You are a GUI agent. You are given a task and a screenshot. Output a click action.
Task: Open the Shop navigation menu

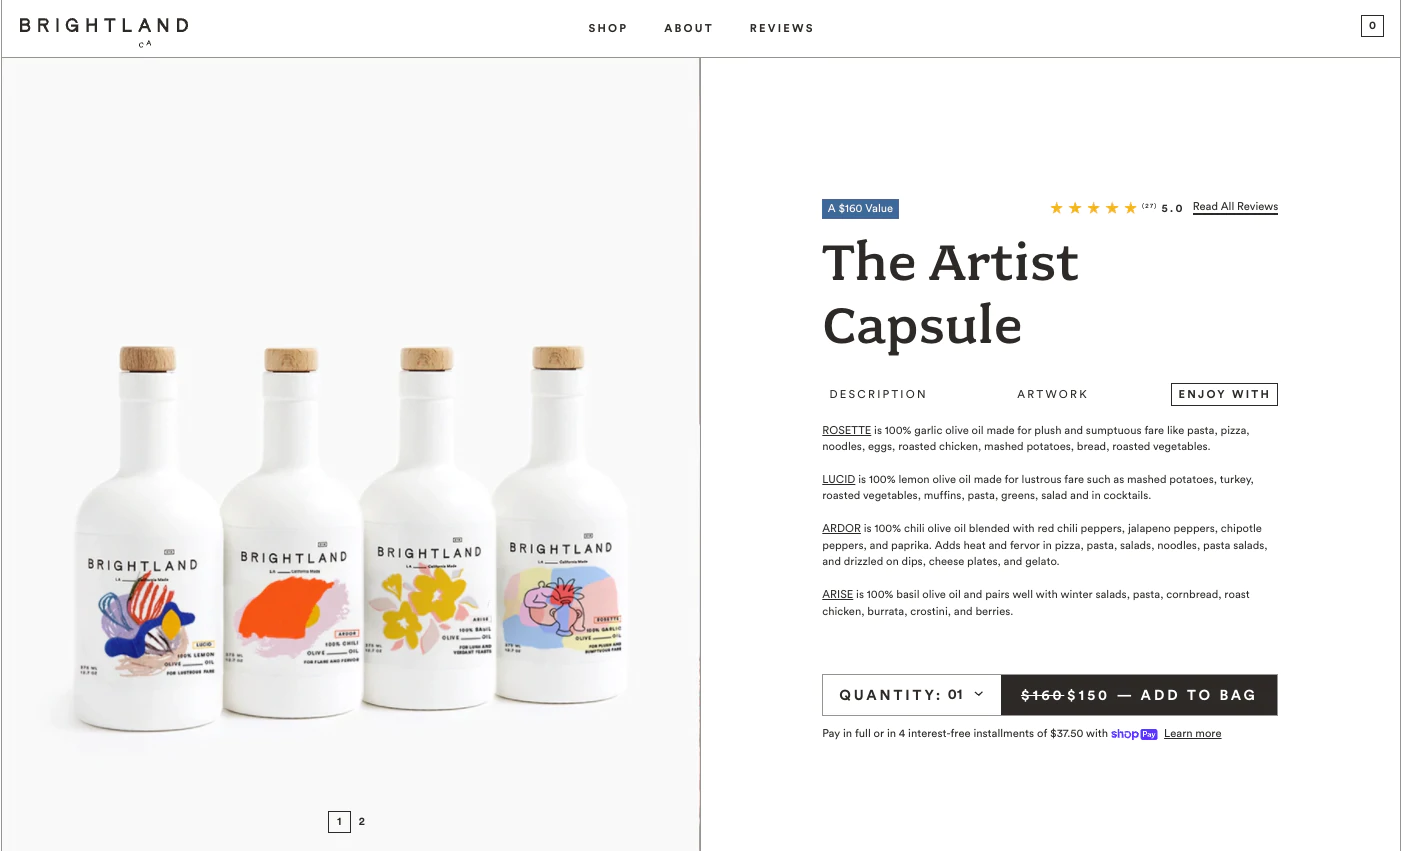click(x=607, y=28)
